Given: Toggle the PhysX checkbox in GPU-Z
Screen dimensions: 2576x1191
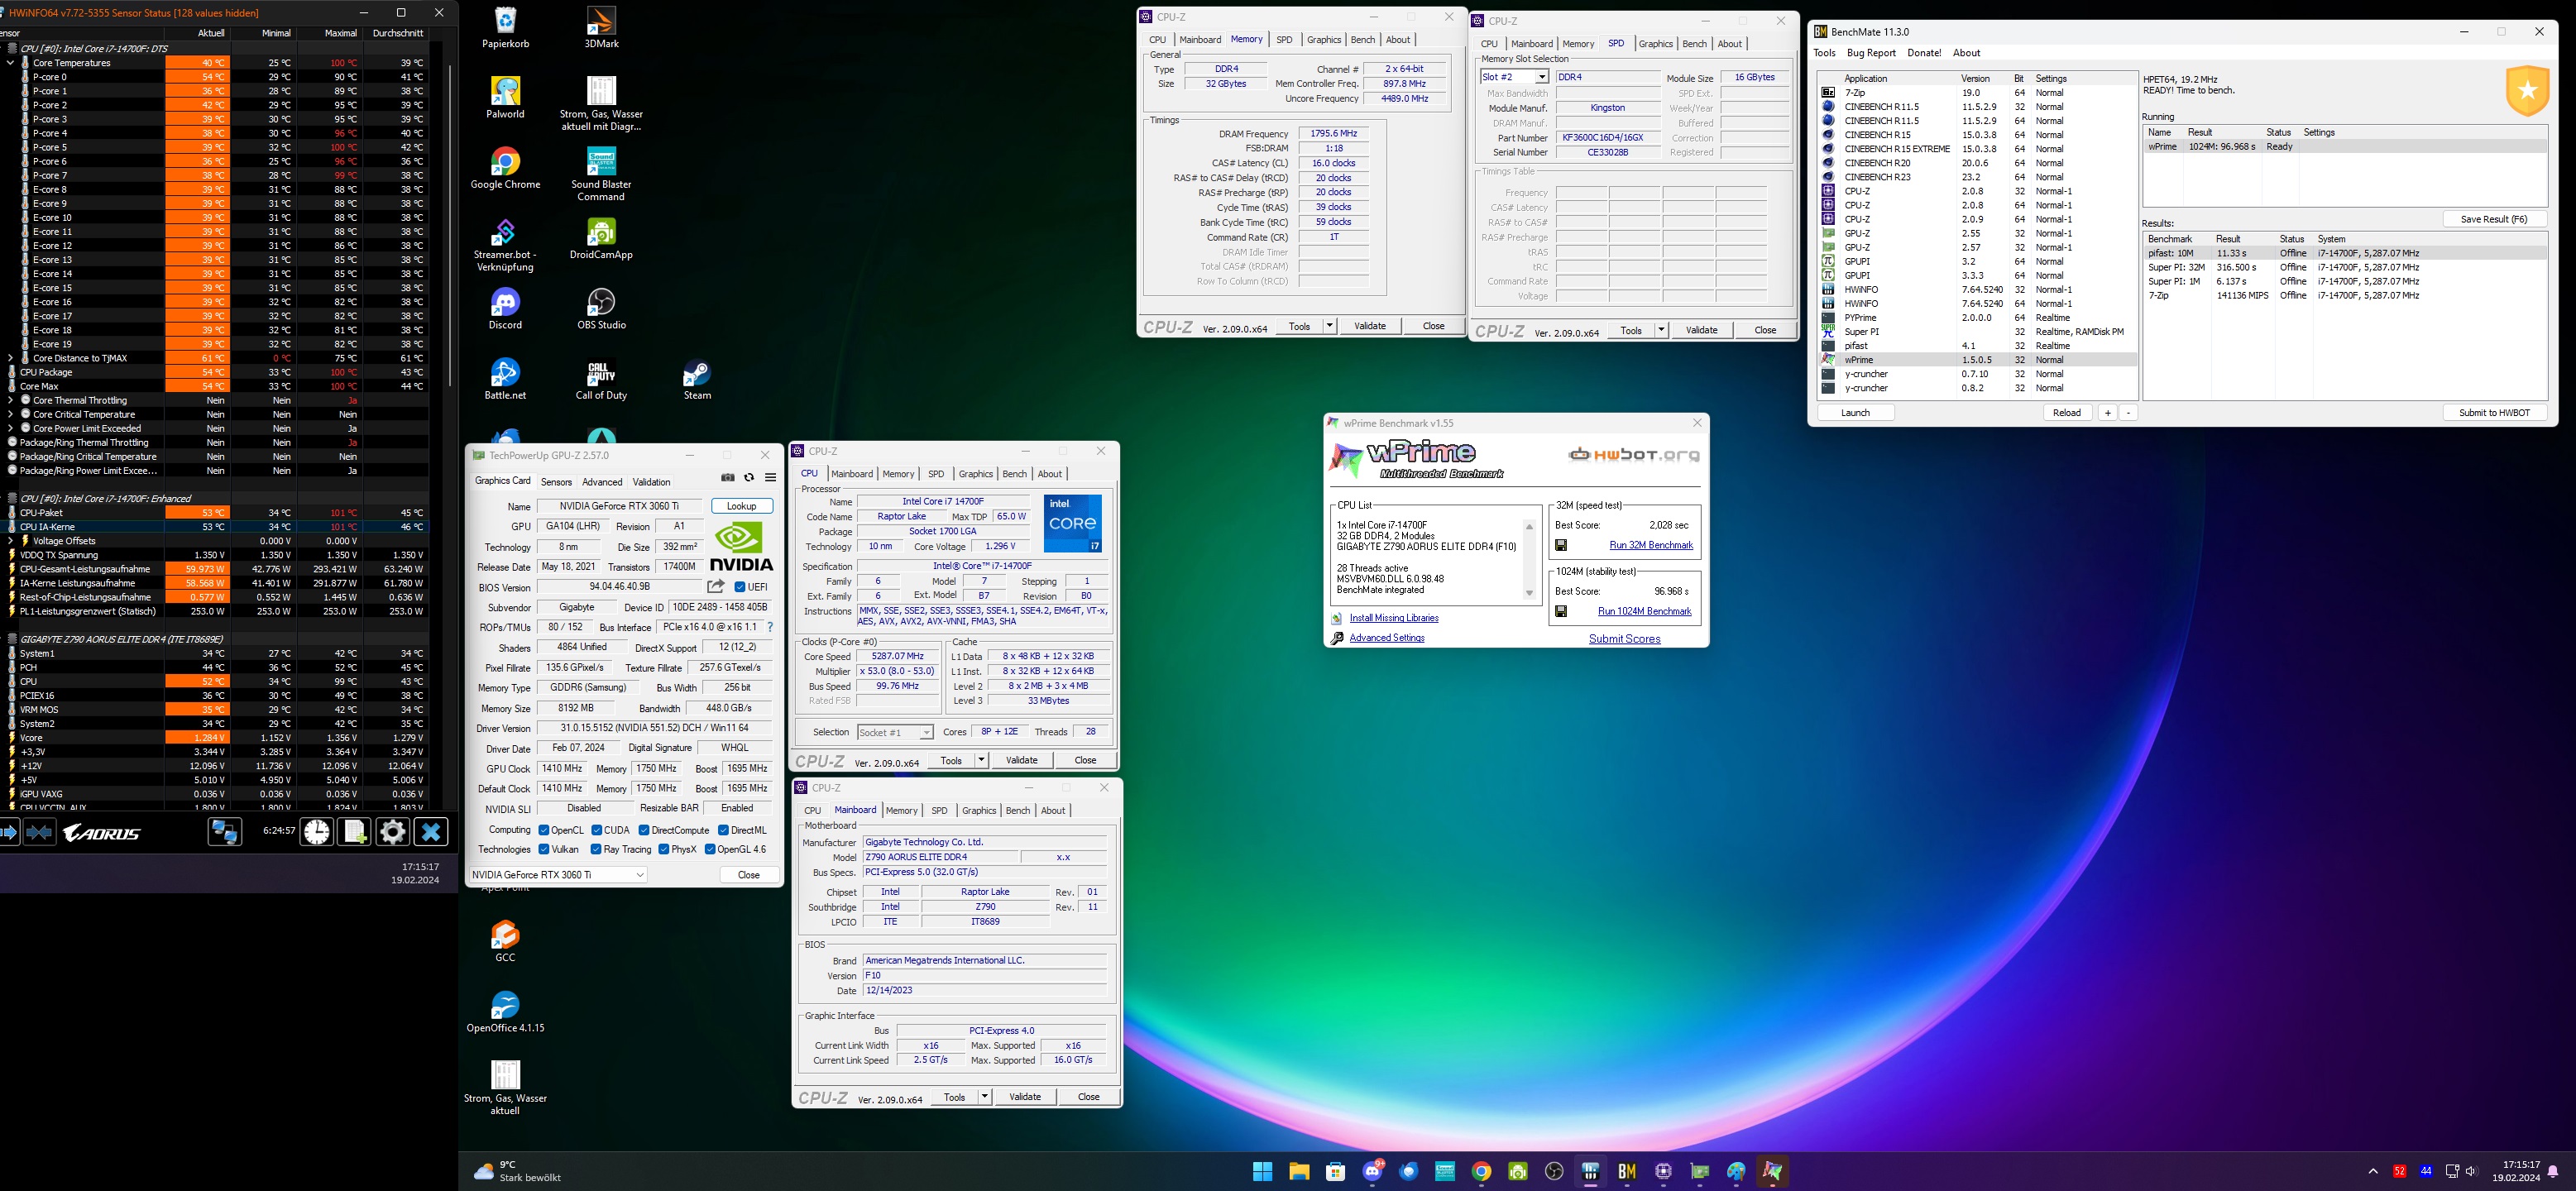Looking at the screenshot, I should click(x=663, y=849).
